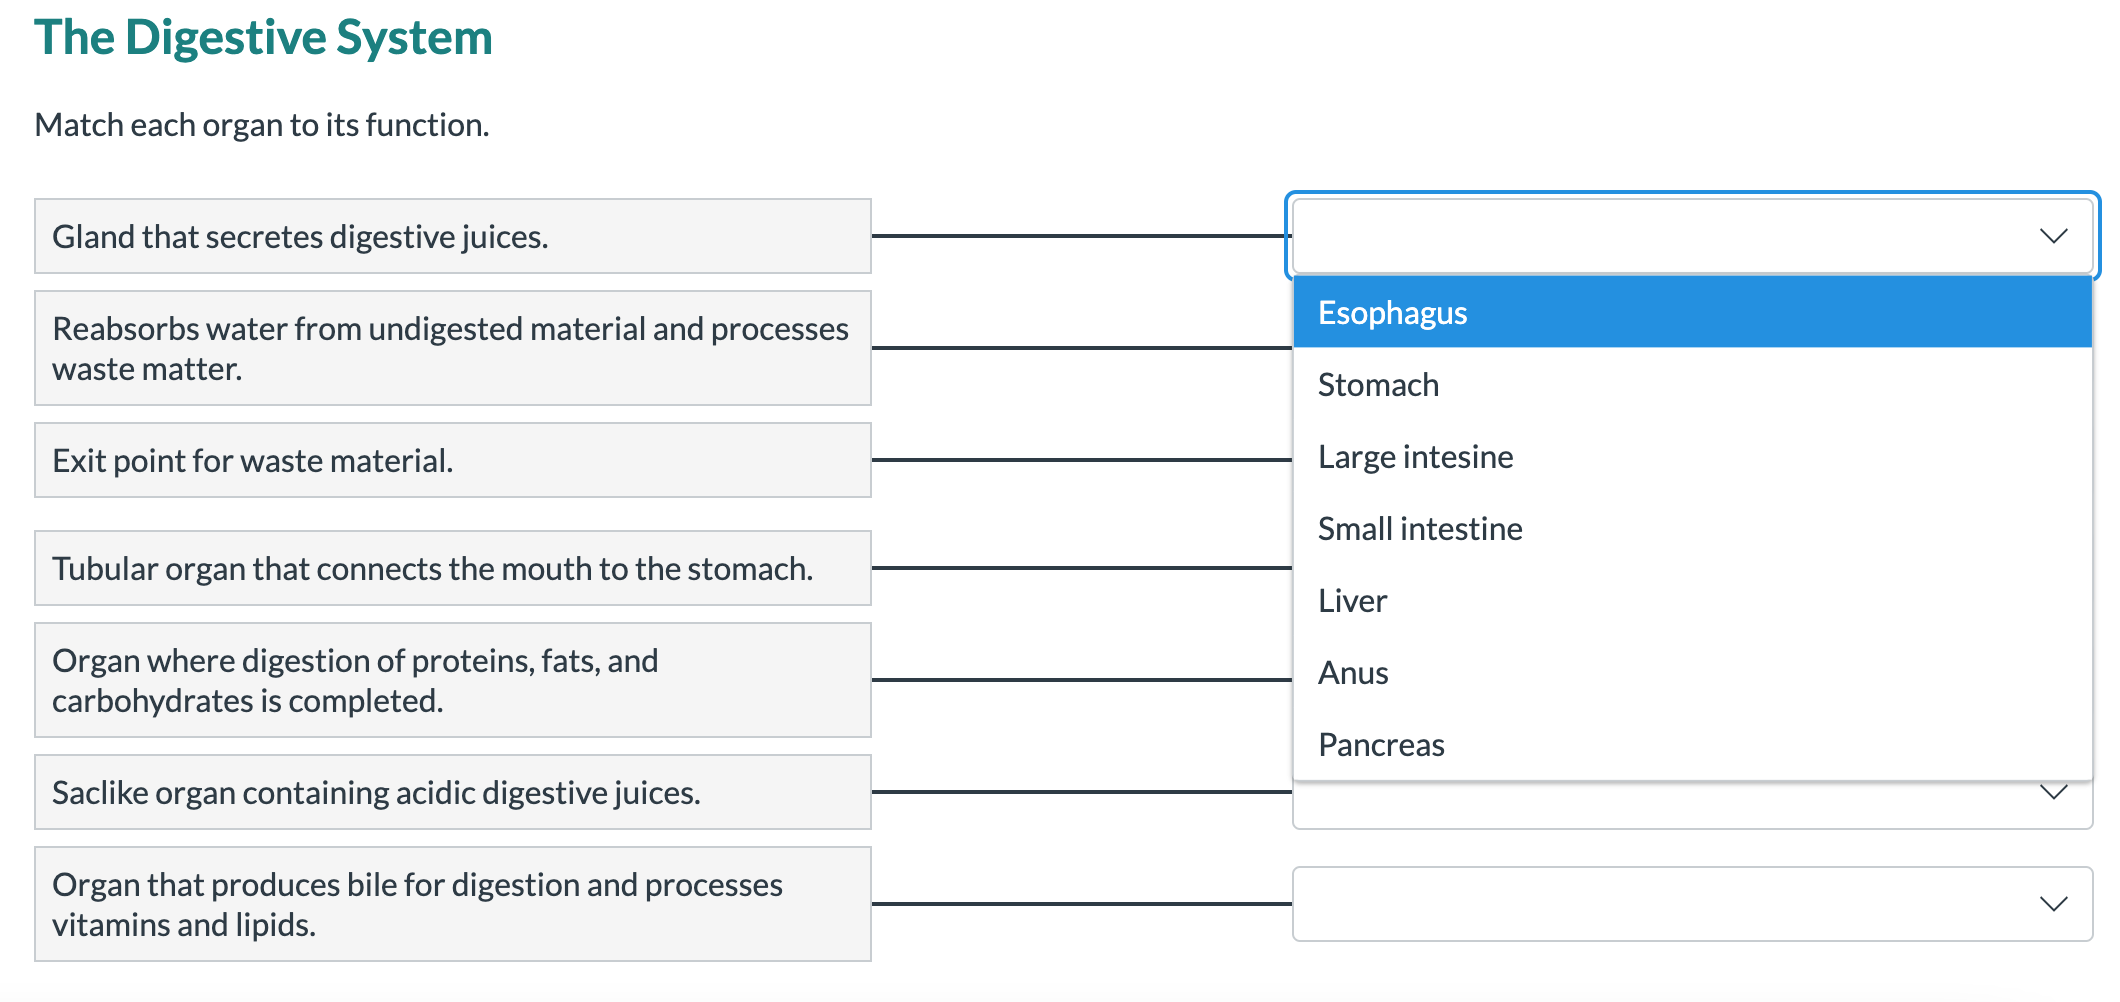Choose the Stomach option
The image size is (2120, 1002).
coord(1378,385)
